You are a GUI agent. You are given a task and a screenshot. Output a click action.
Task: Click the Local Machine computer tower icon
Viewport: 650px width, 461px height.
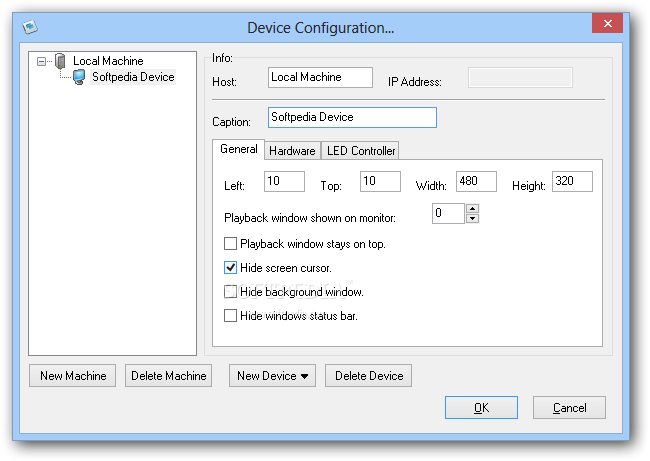click(x=61, y=61)
